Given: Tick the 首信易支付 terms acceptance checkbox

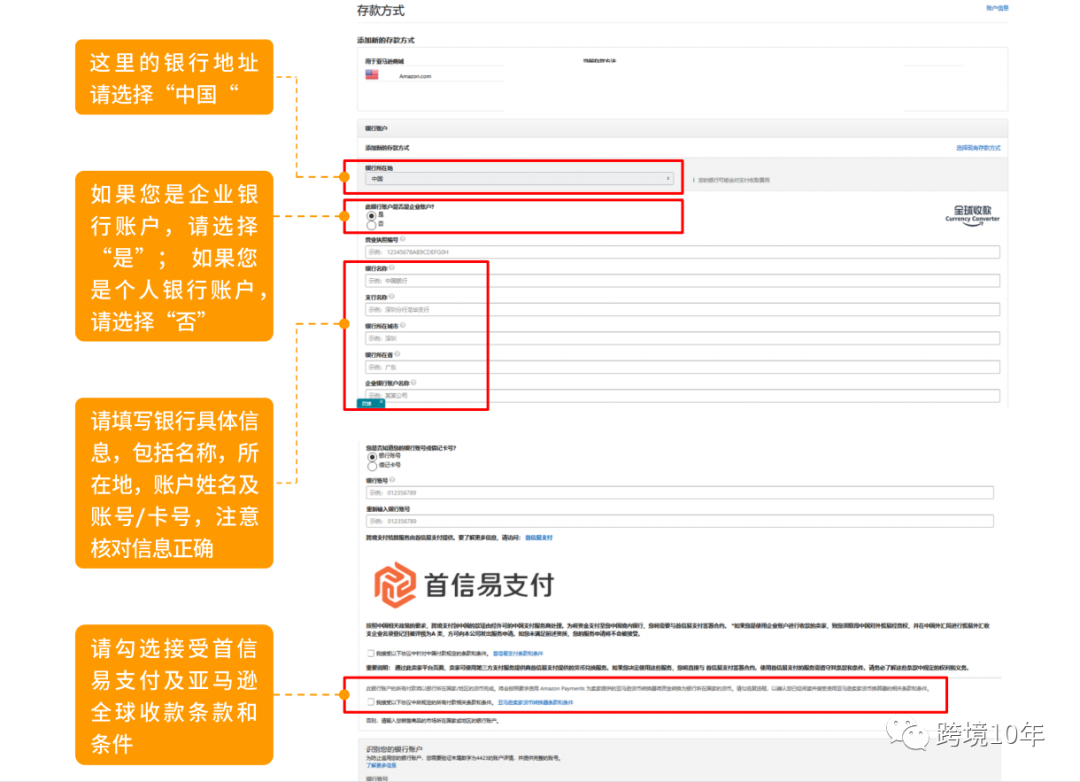Looking at the screenshot, I should pyautogui.click(x=371, y=652).
